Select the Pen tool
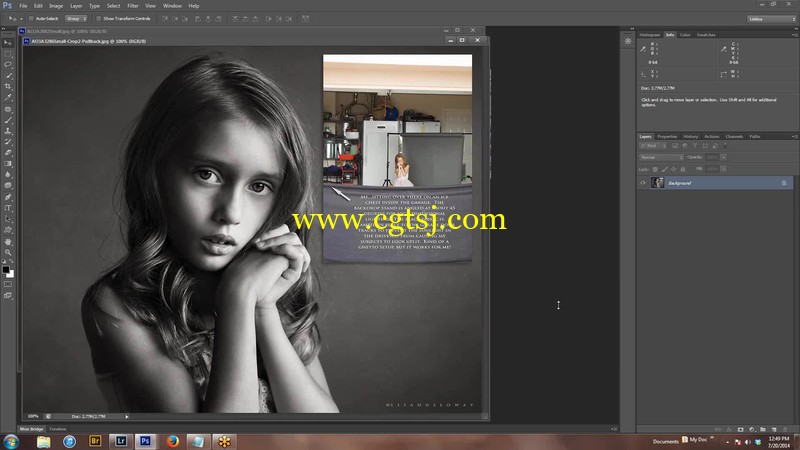The height and width of the screenshot is (450, 800). pos(8,197)
